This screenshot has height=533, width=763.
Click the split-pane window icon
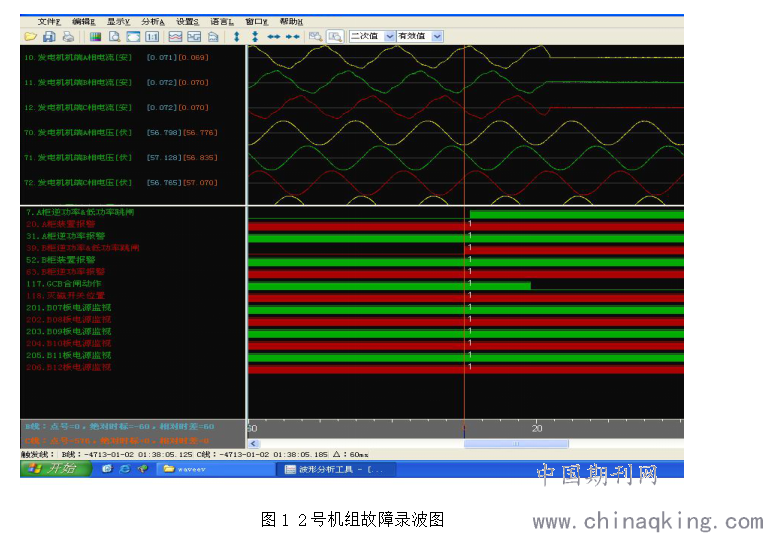(x=194, y=37)
